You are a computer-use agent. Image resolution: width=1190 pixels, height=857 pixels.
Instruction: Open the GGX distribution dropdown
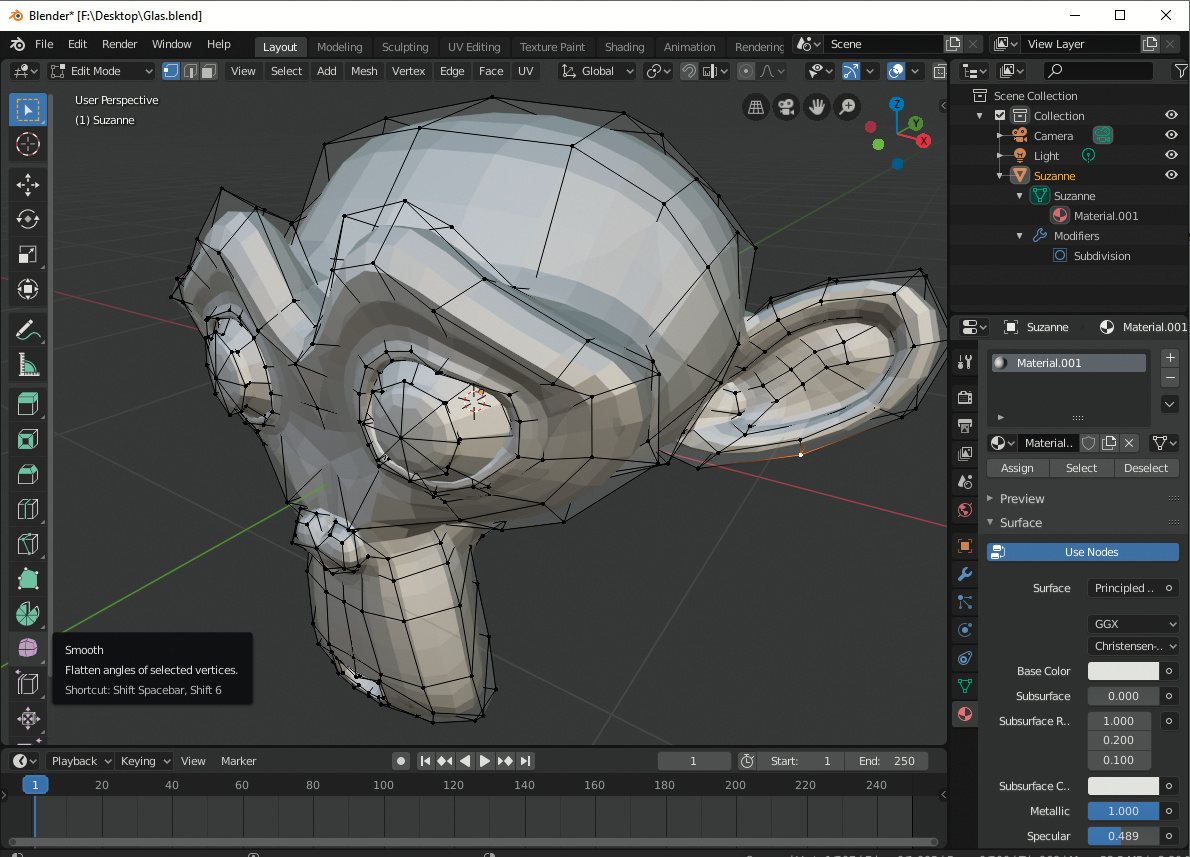tap(1133, 624)
